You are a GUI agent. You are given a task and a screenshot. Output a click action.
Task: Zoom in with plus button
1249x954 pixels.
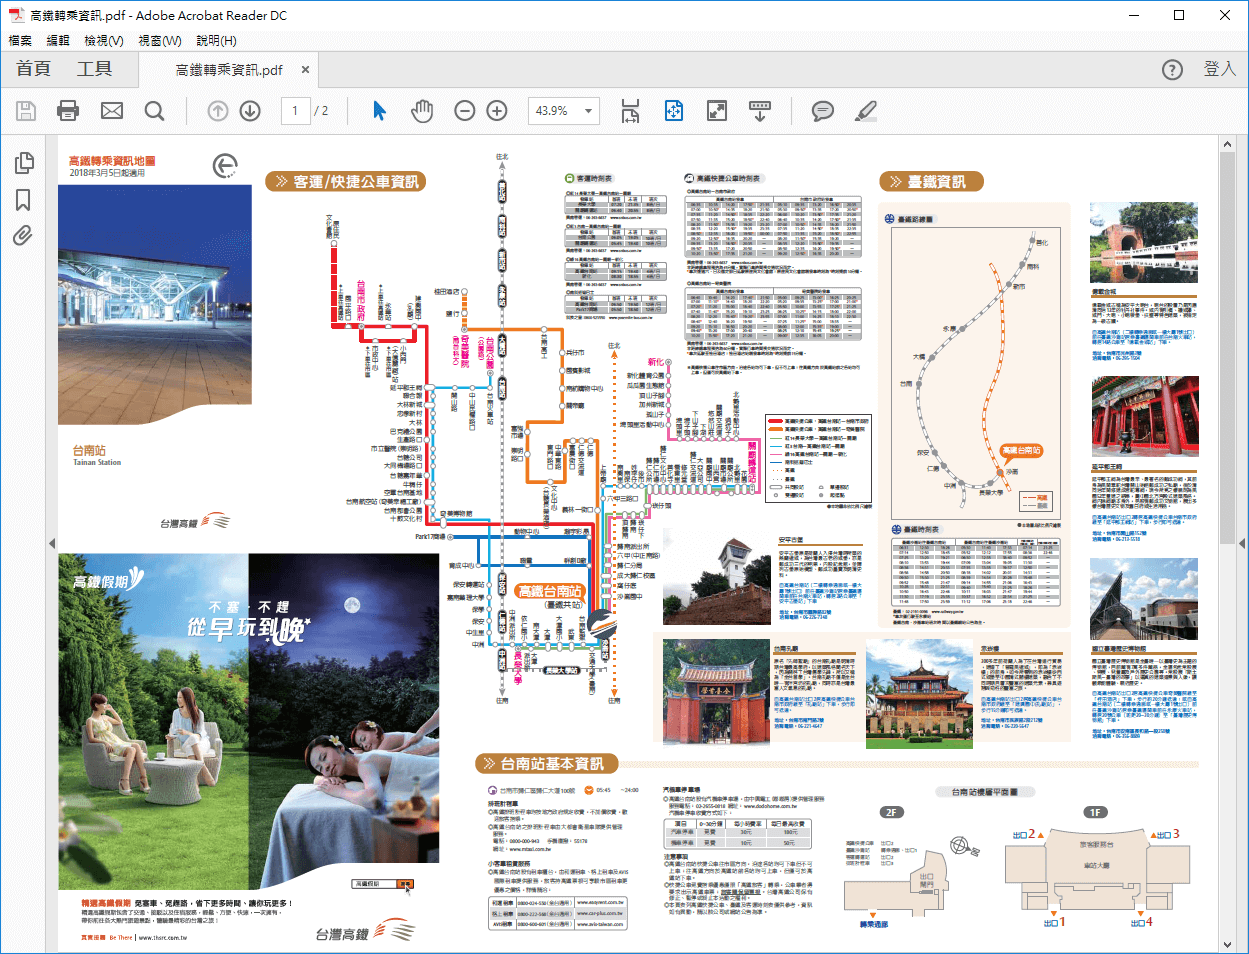497,111
